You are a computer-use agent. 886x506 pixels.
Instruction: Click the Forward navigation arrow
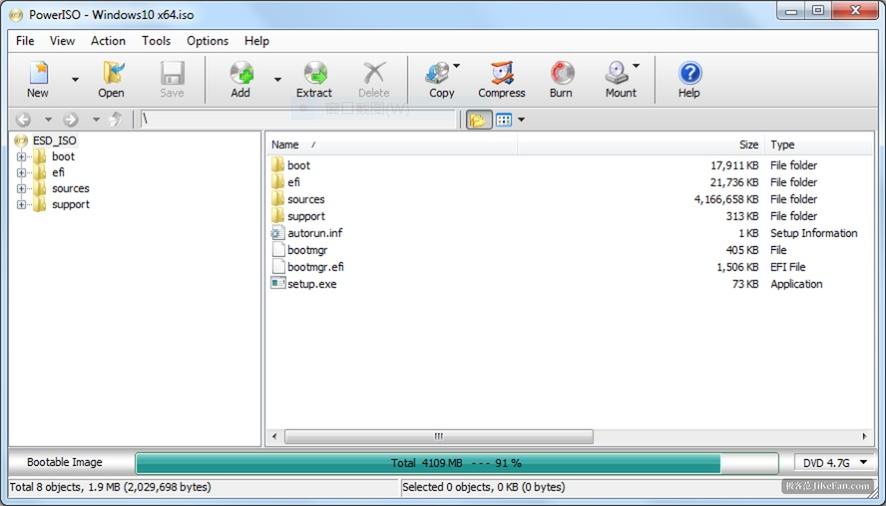tap(71, 119)
